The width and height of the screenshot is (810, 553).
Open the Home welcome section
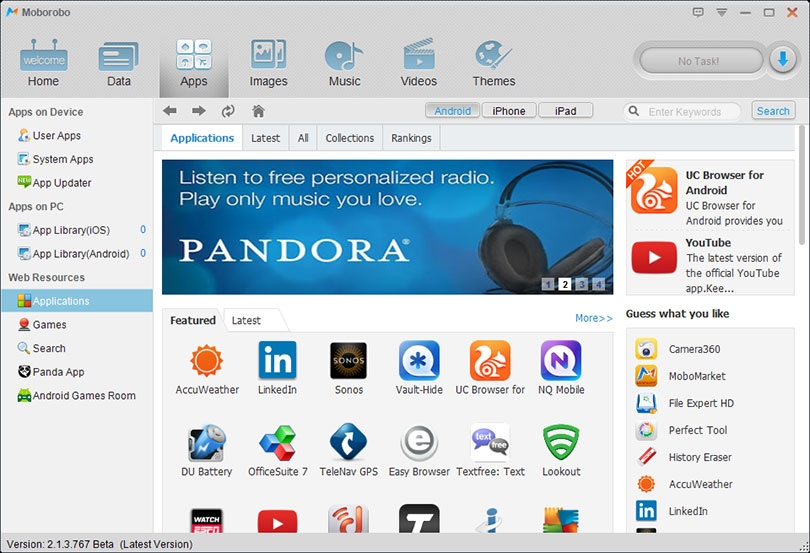[x=43, y=63]
